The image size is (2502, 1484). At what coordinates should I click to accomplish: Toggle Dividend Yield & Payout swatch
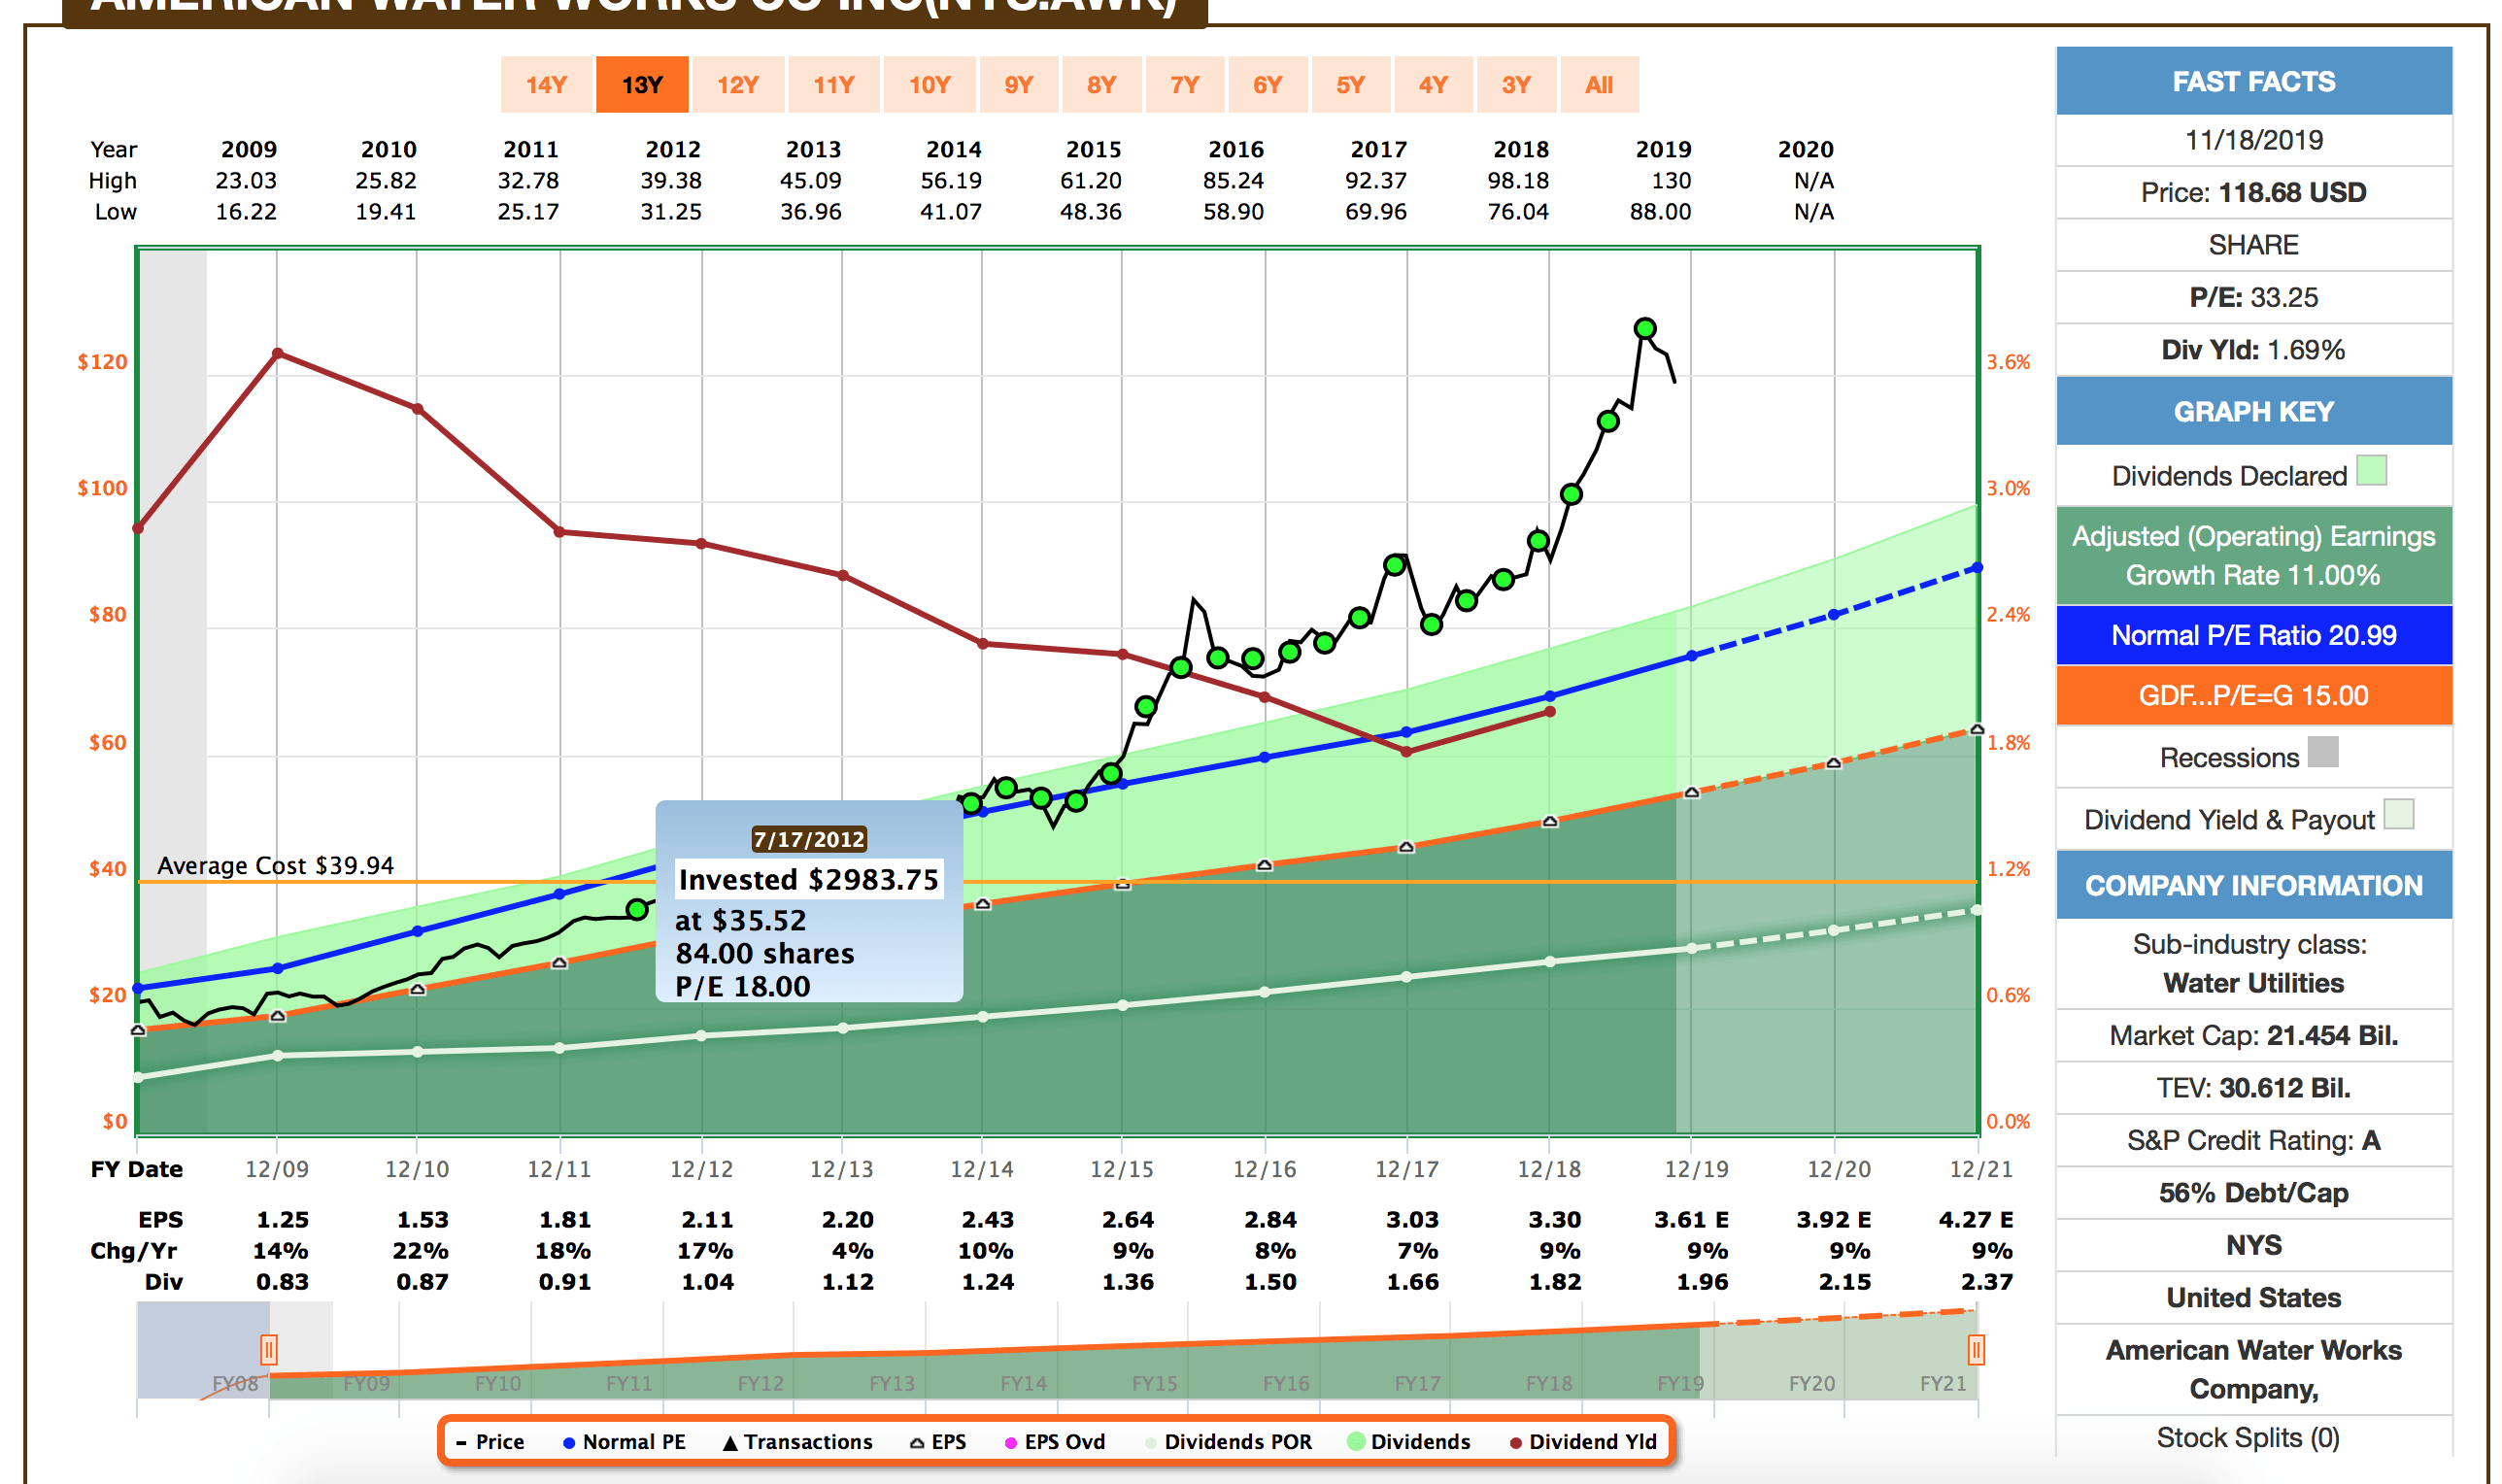2398,814
